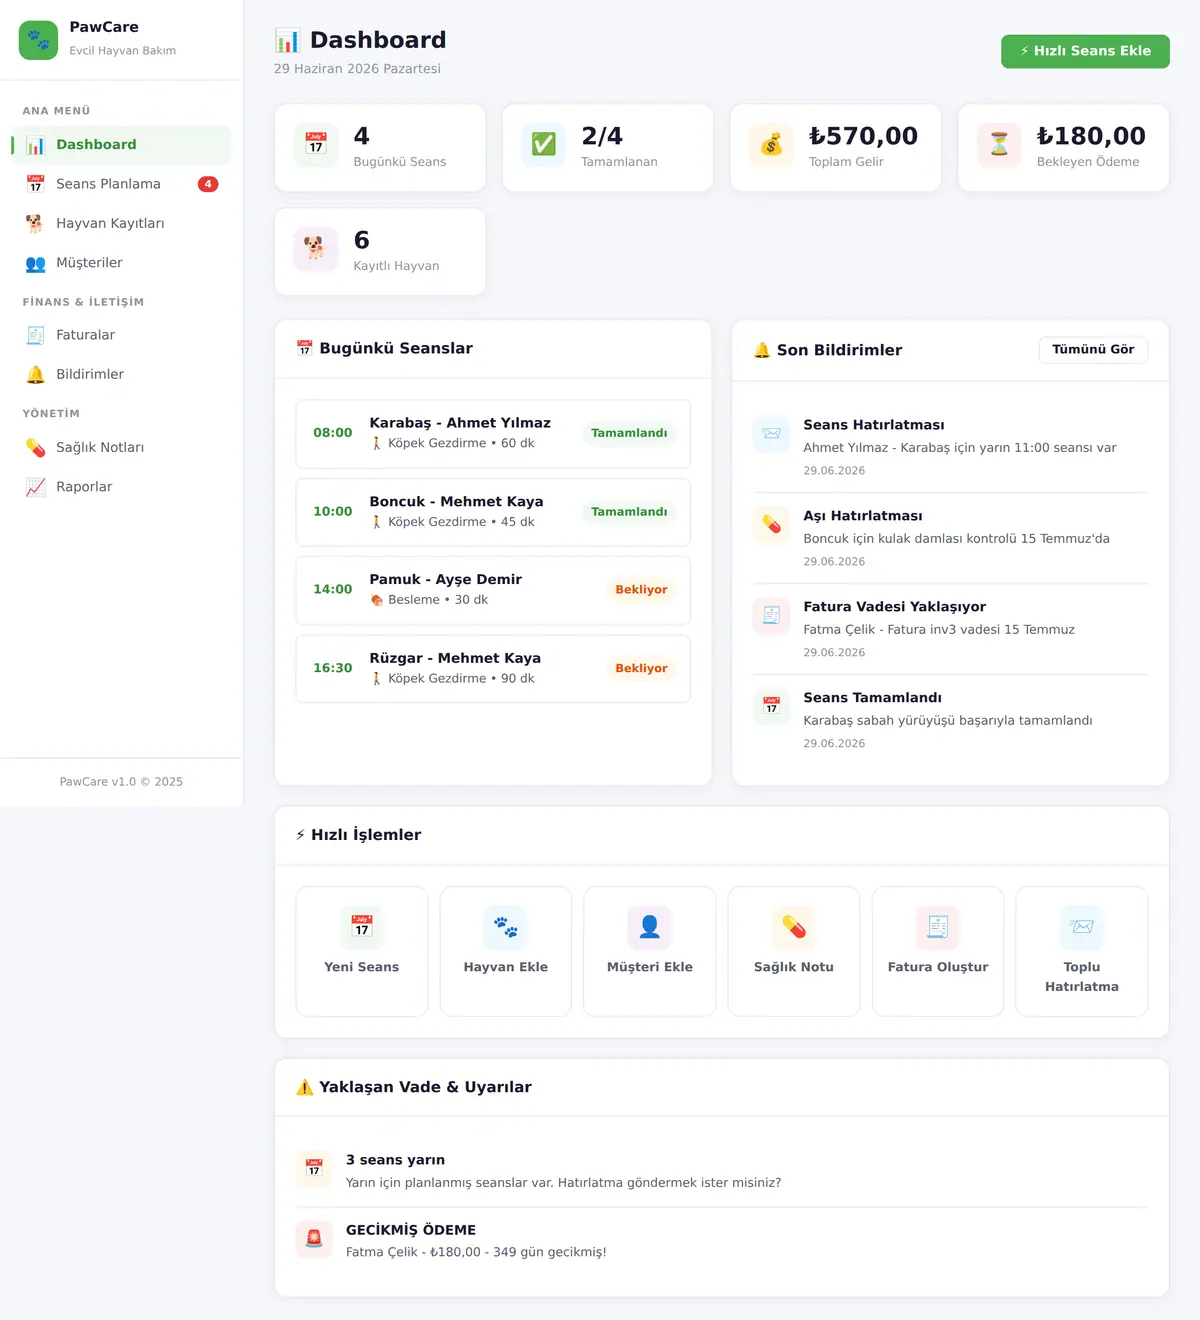Click the calendar icon beside Seans Planlama

pyautogui.click(x=35, y=184)
